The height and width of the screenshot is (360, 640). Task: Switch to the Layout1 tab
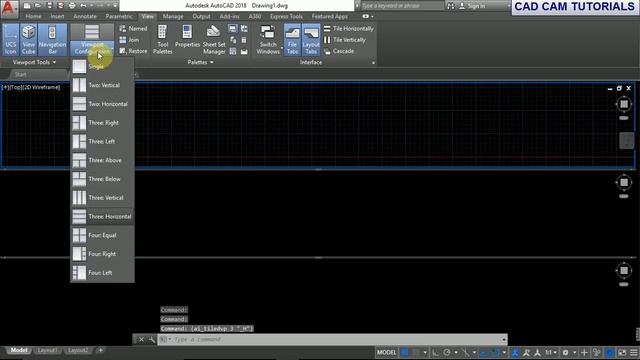click(47, 350)
